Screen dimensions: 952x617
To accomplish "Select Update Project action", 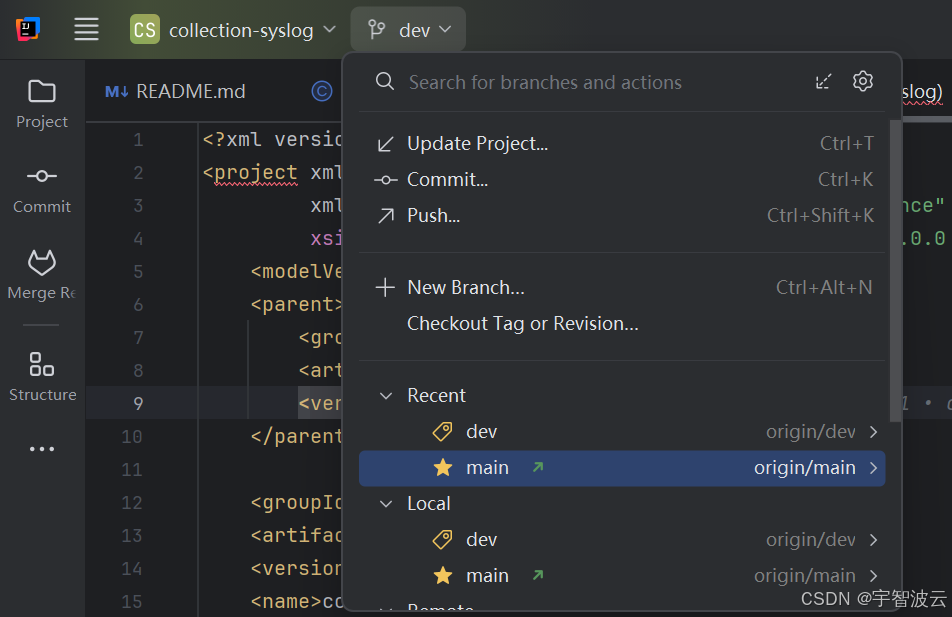I will pyautogui.click(x=477, y=144).
